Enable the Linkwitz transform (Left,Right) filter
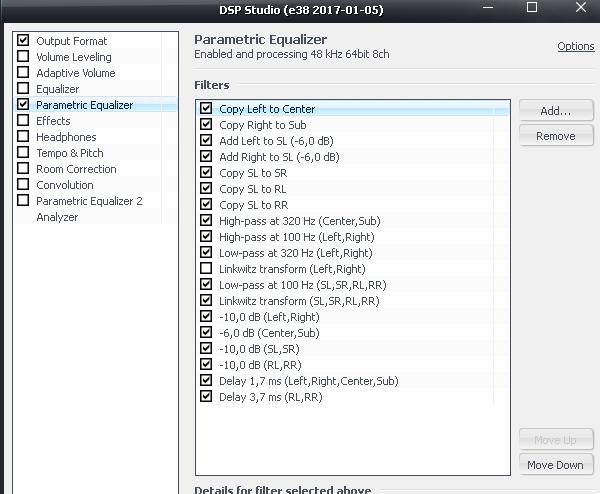The width and height of the screenshot is (600, 494). [x=206, y=269]
